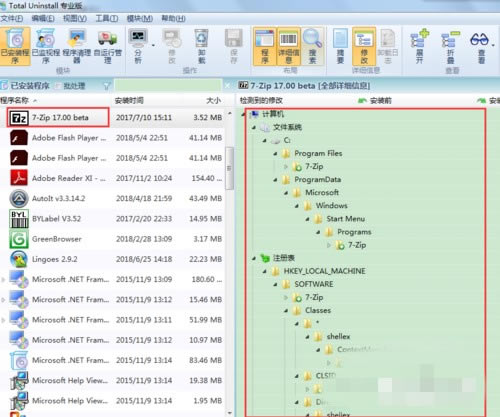This screenshot has width=500, height=417.
Task: Click the View (查看) glasses icon
Action: (480, 40)
